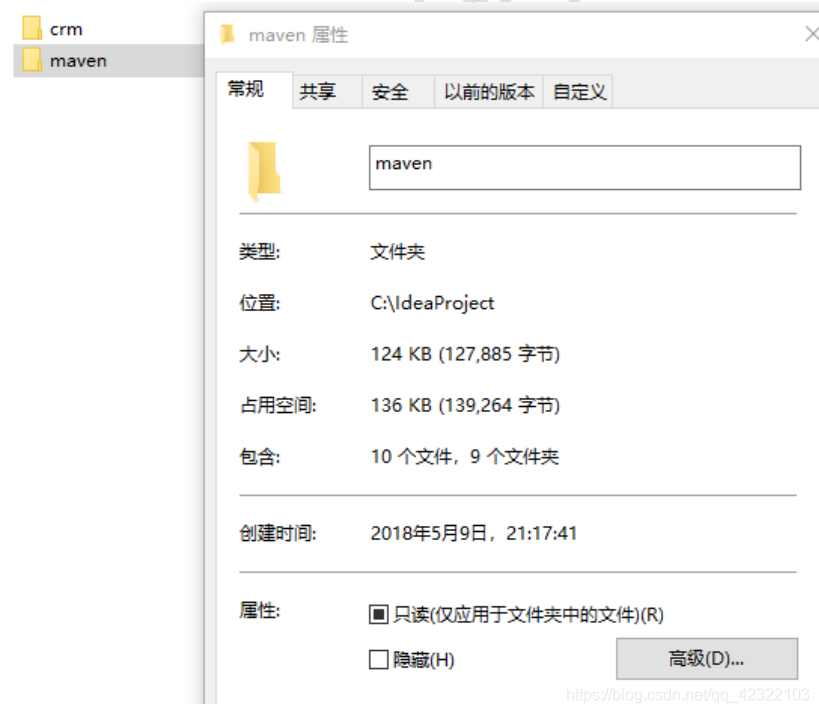Click the size value 124 KB (127,885 字节)
Screen dimensions: 819x713
[x=465, y=354]
